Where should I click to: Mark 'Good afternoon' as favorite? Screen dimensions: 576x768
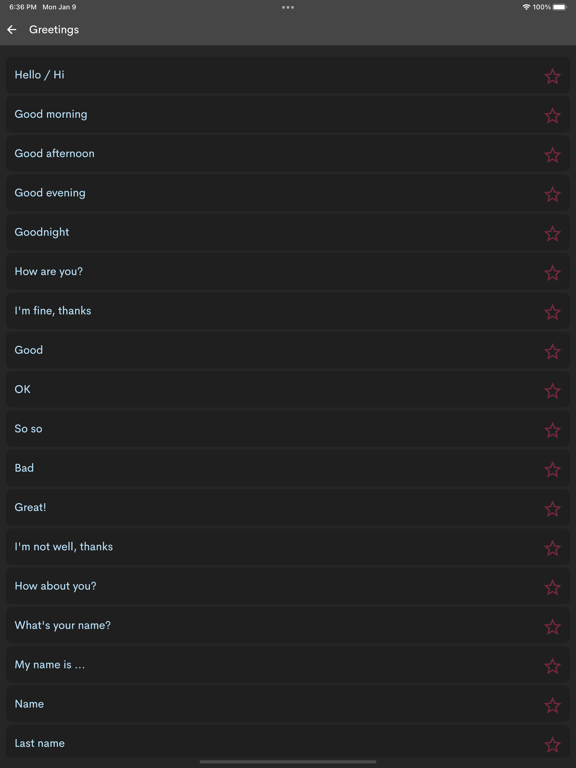(552, 155)
